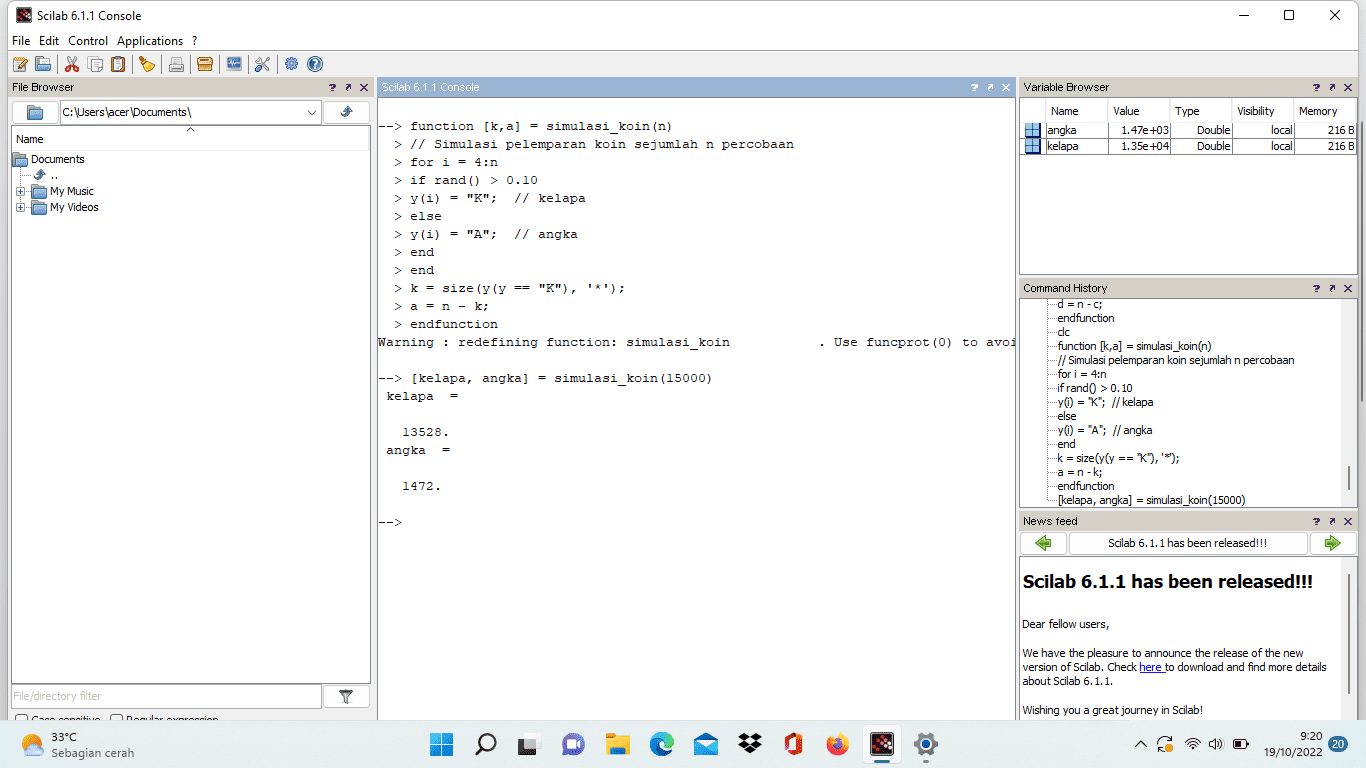Expand the My Videos folder
This screenshot has width=1366, height=768.
20,207
